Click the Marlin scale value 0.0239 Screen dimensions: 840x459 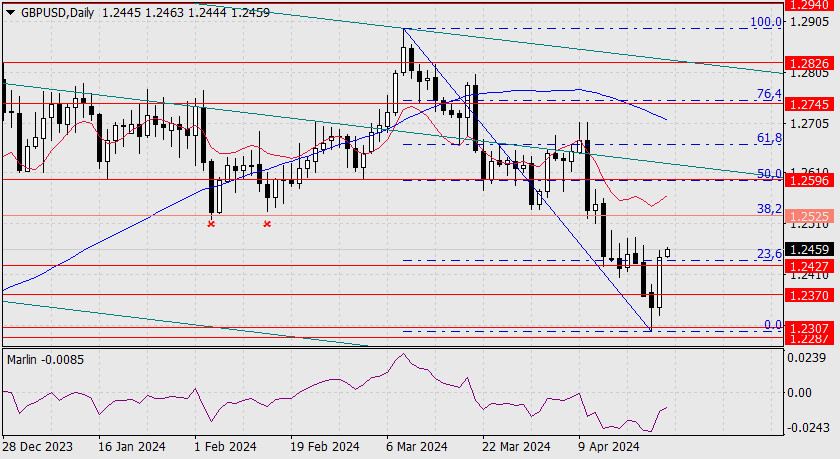(808, 358)
